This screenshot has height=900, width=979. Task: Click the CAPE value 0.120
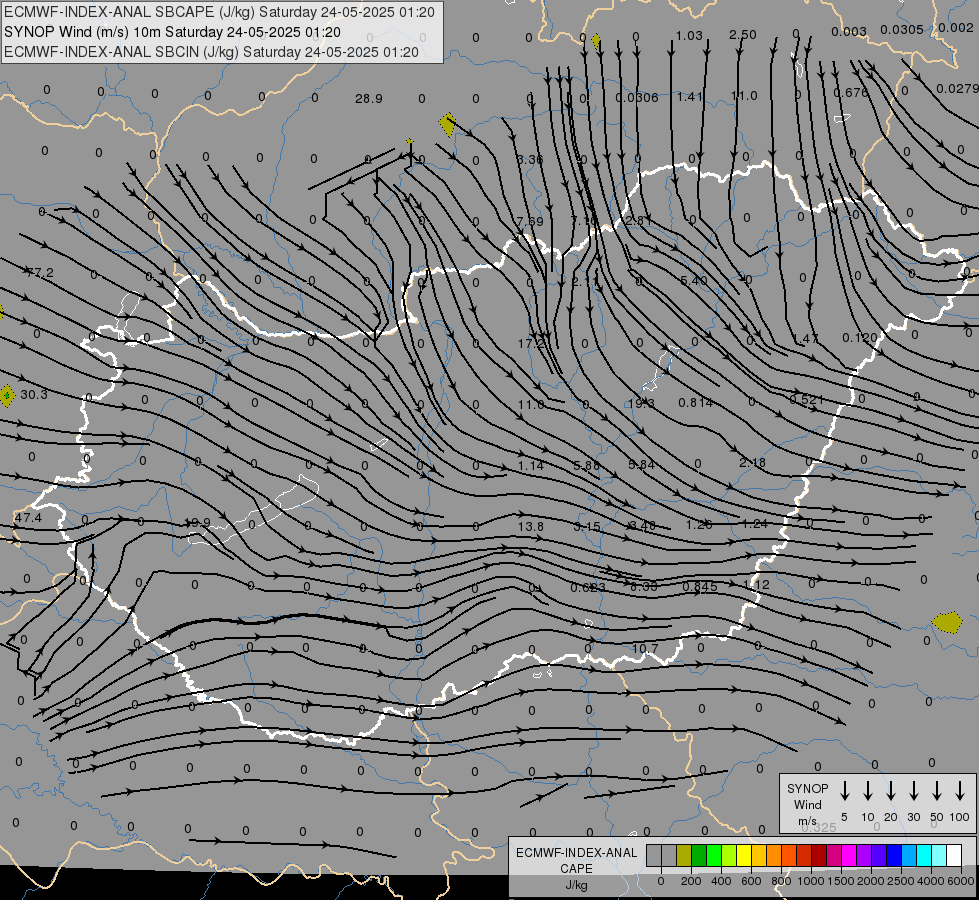pyautogui.click(x=860, y=338)
